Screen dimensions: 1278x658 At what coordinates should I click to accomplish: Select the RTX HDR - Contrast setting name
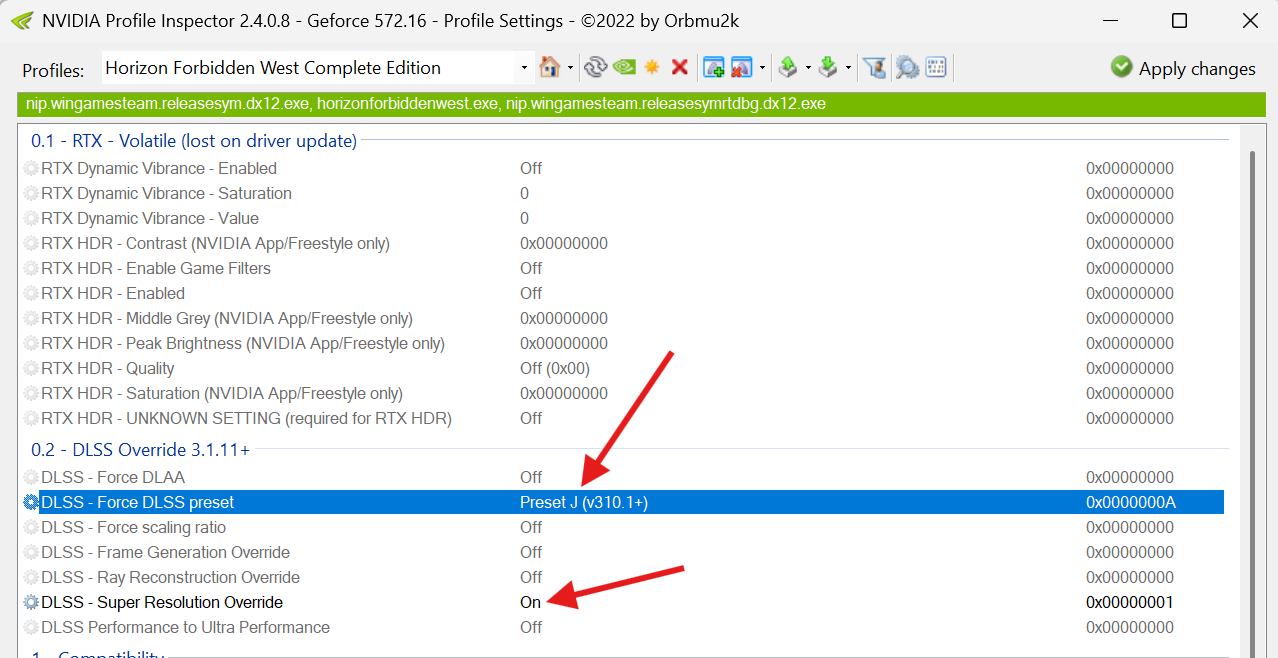coord(215,243)
